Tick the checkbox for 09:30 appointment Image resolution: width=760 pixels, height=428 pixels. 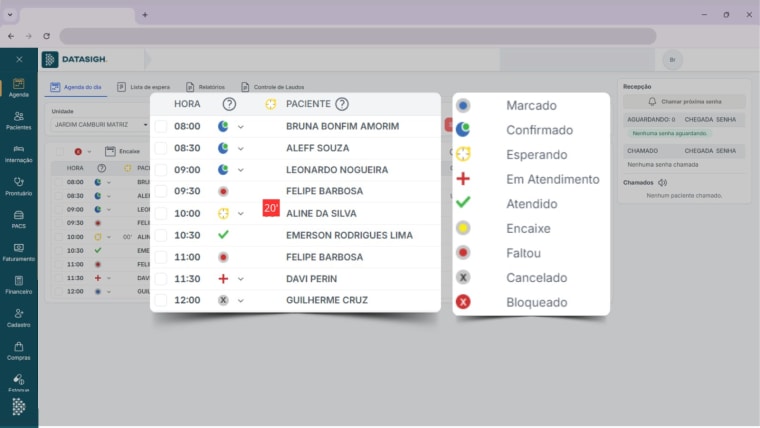click(x=161, y=191)
